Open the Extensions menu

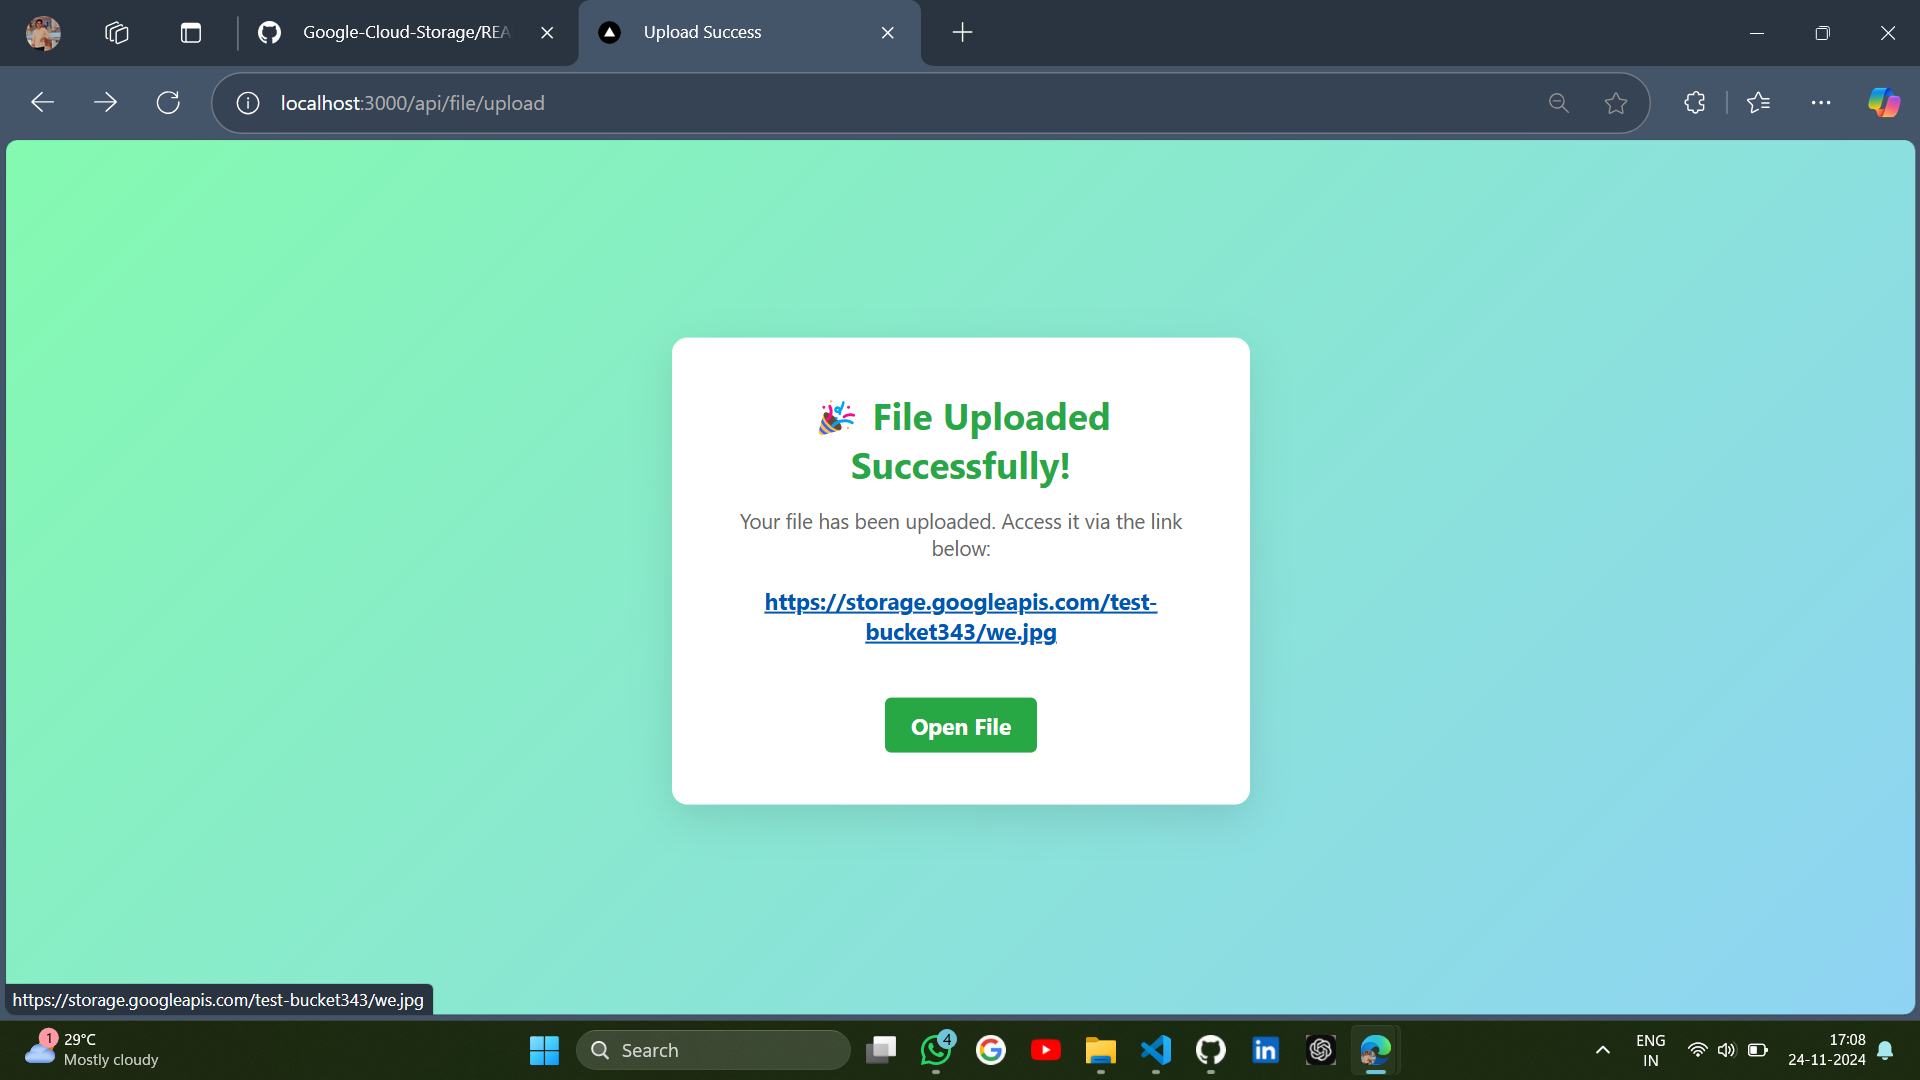1695,103
